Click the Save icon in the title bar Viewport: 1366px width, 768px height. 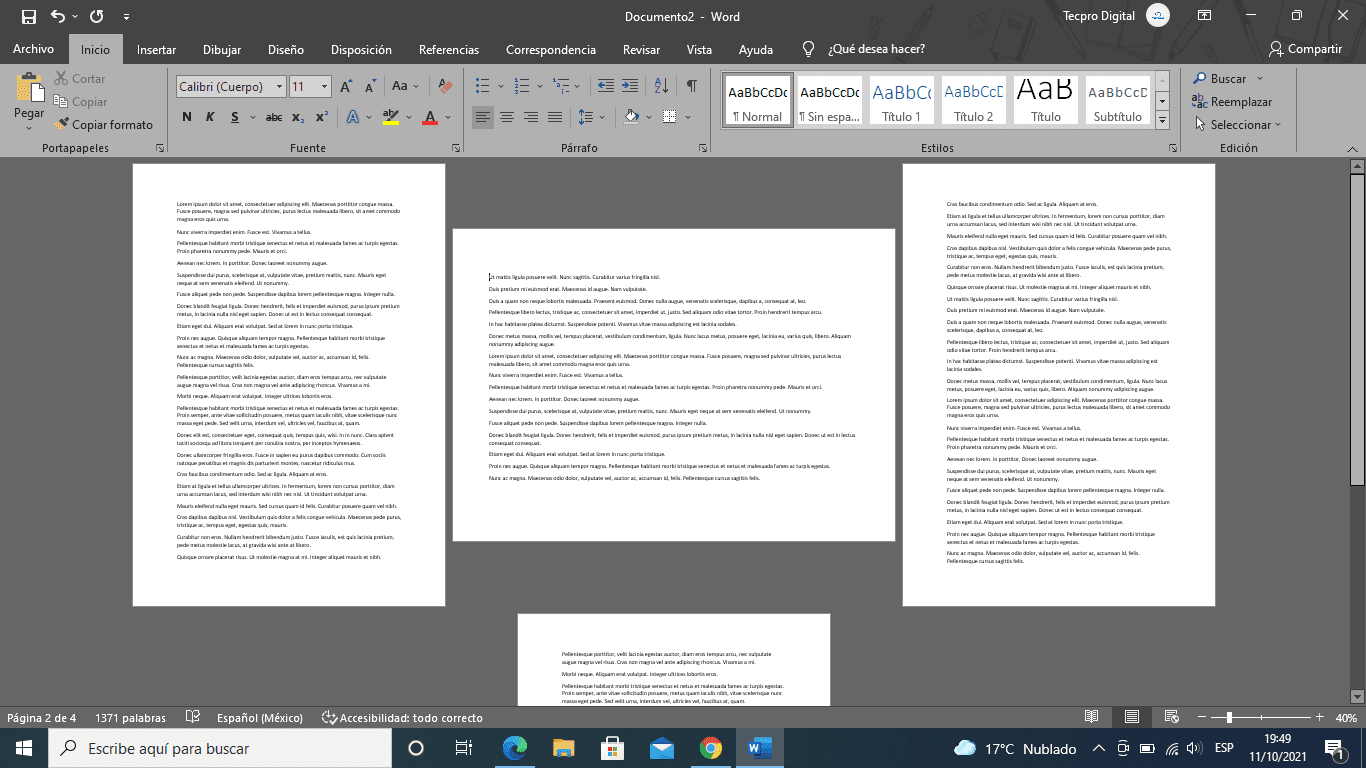point(28,16)
